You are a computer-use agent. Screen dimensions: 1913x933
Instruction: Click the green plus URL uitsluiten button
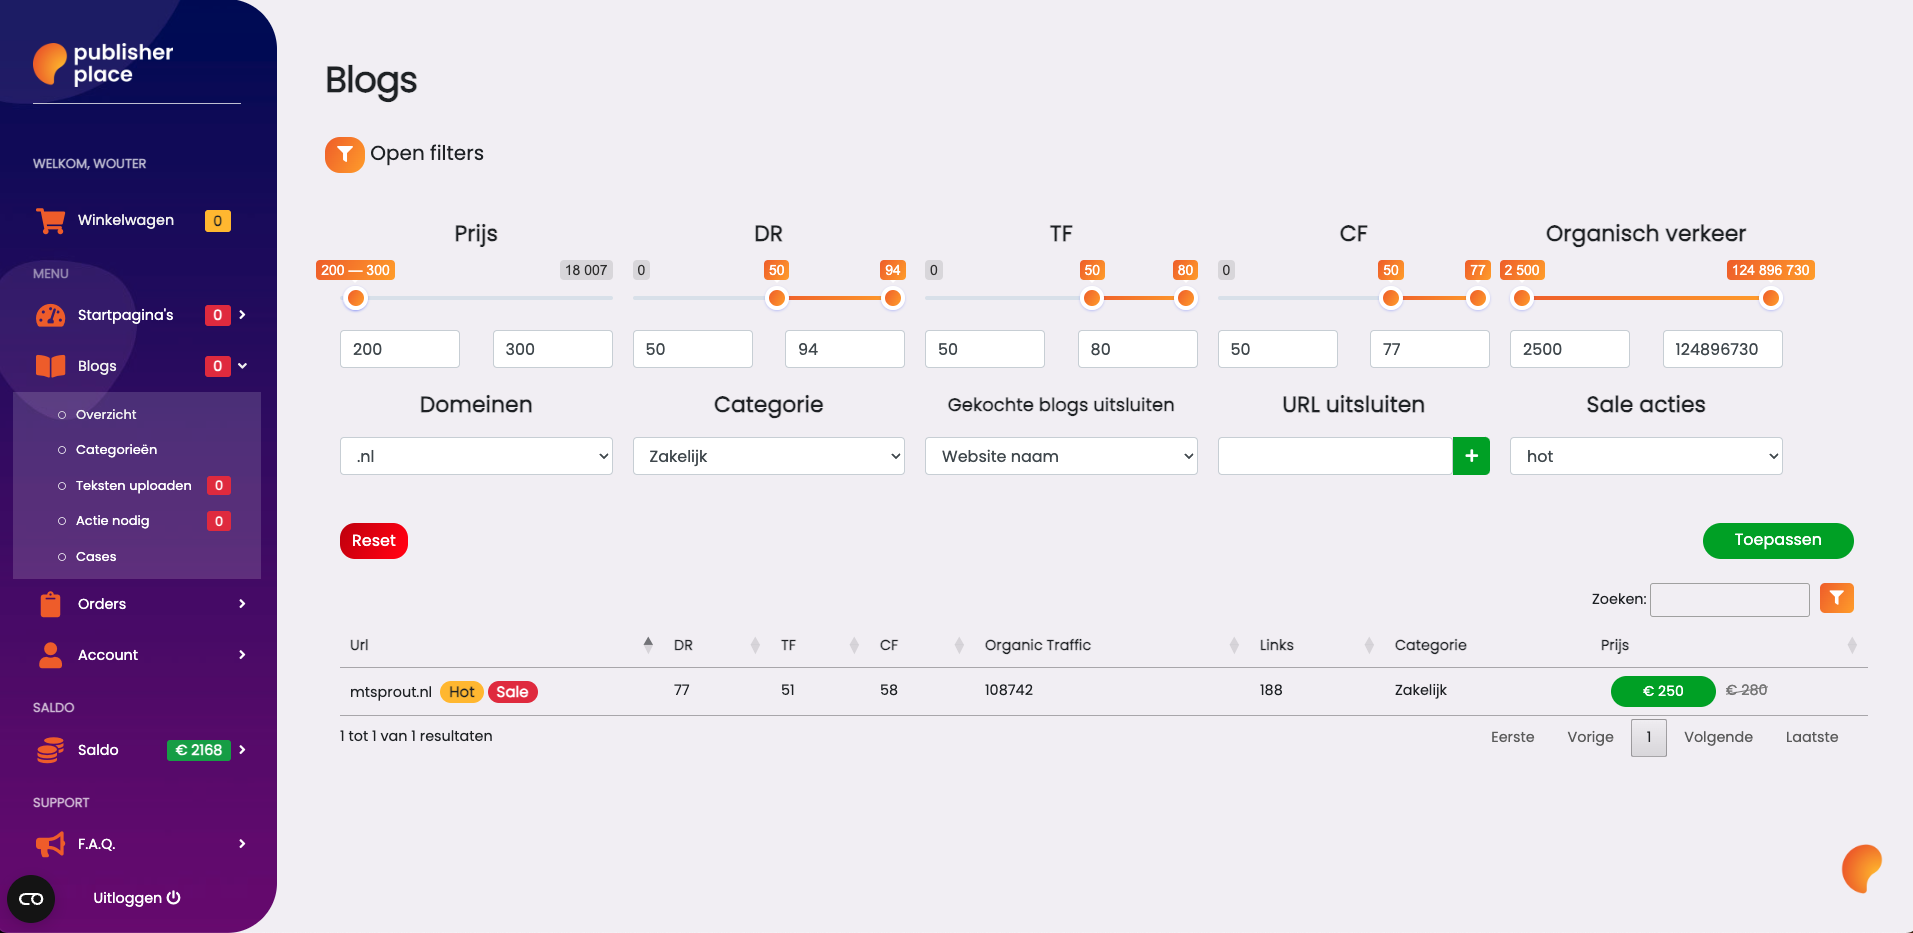pyautogui.click(x=1471, y=456)
